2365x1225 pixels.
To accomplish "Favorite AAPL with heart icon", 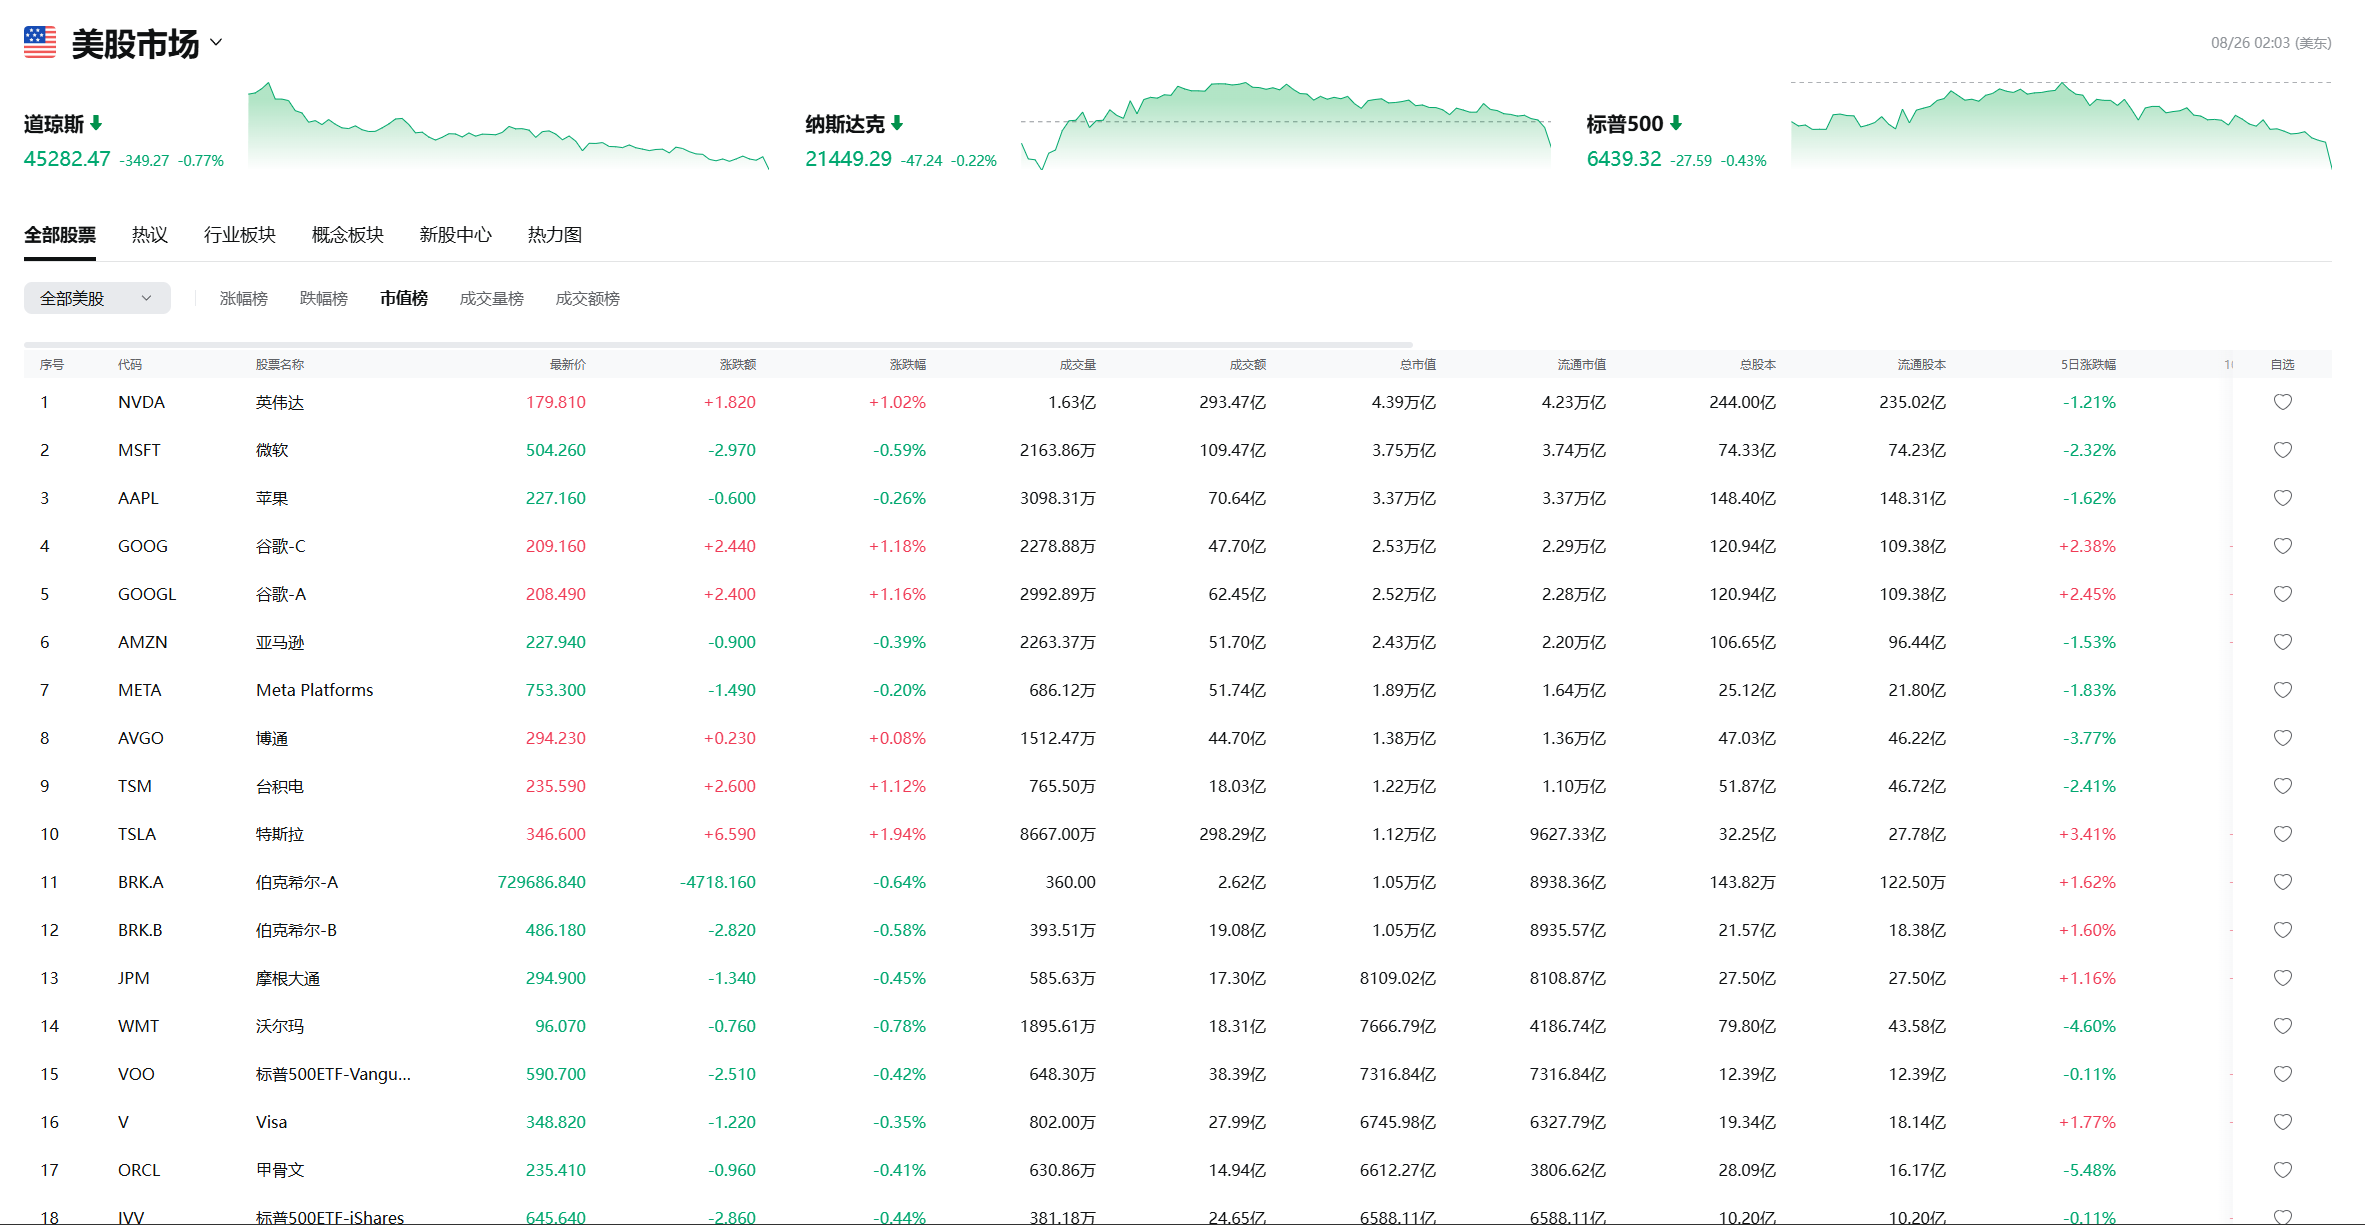I will pos(2283,498).
